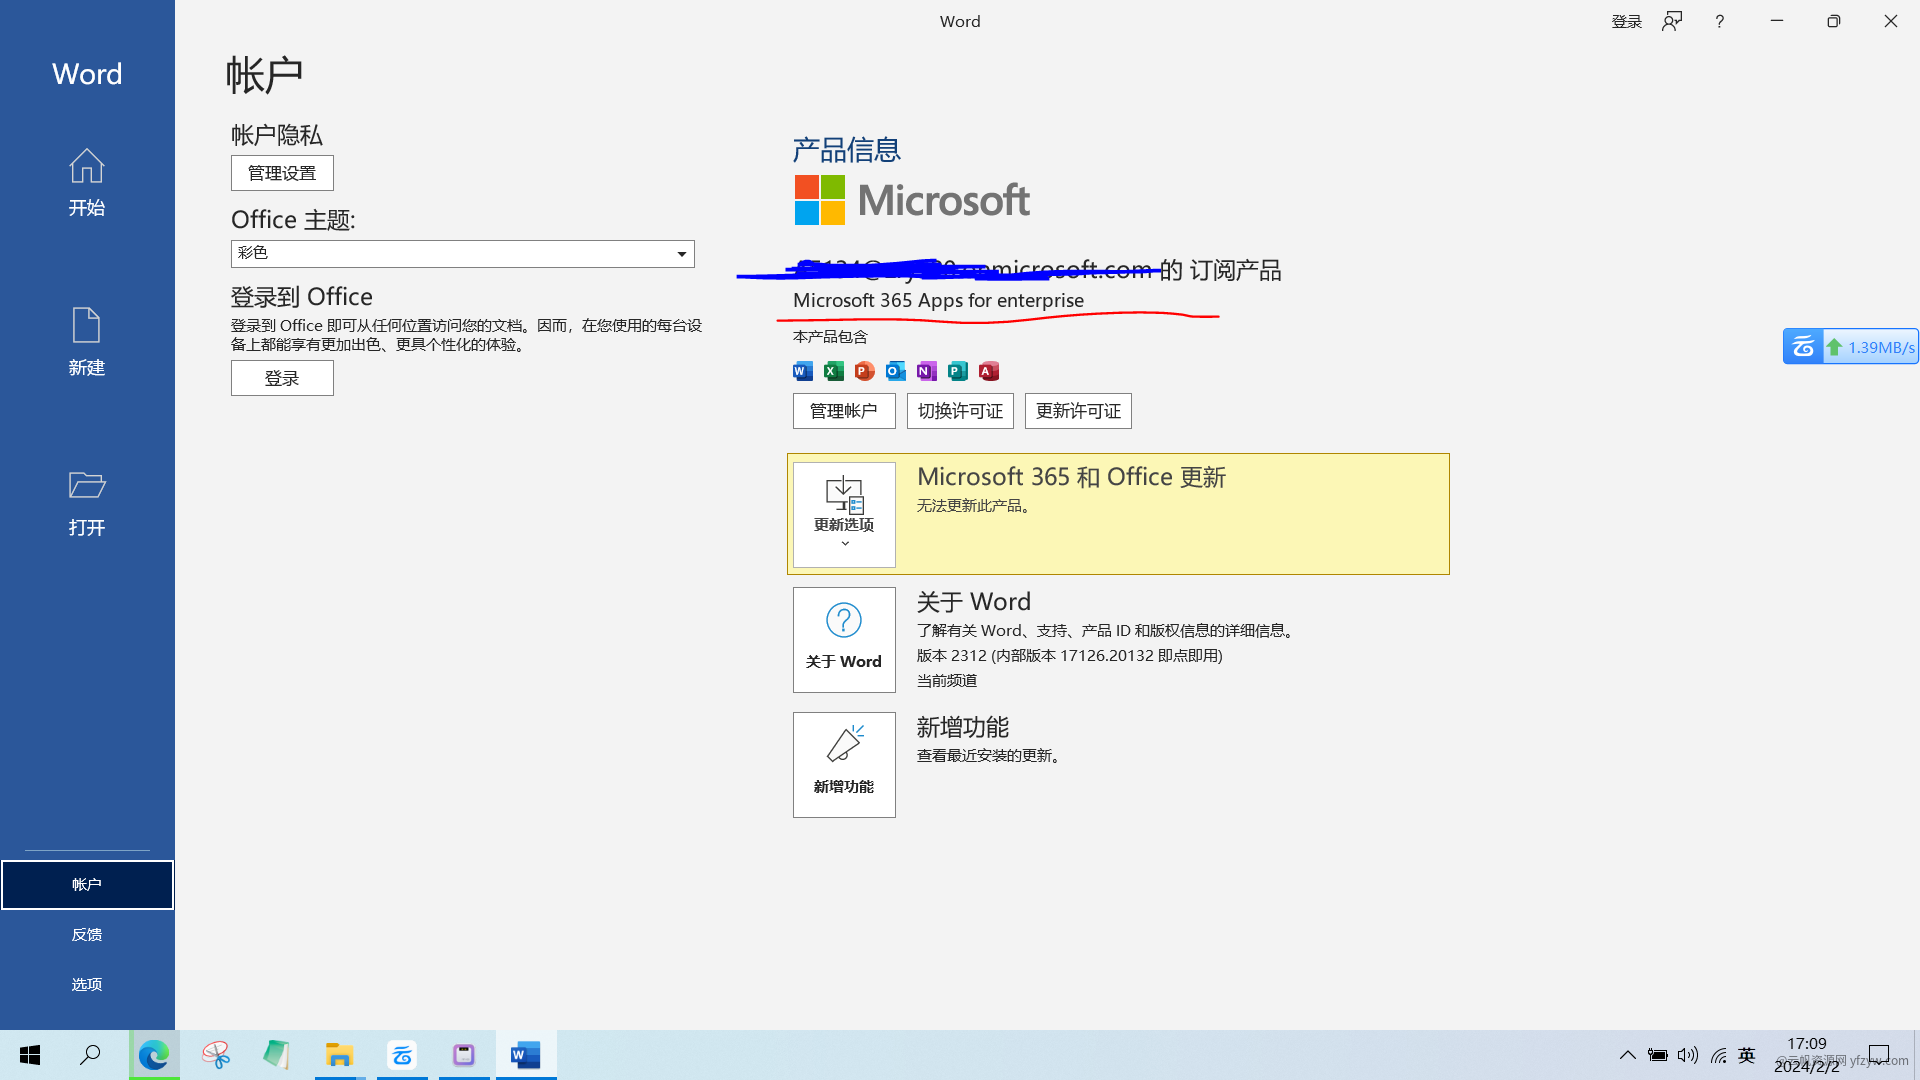Open the Office update settings panel
Viewport: 1920px width, 1080px height.
click(x=844, y=513)
